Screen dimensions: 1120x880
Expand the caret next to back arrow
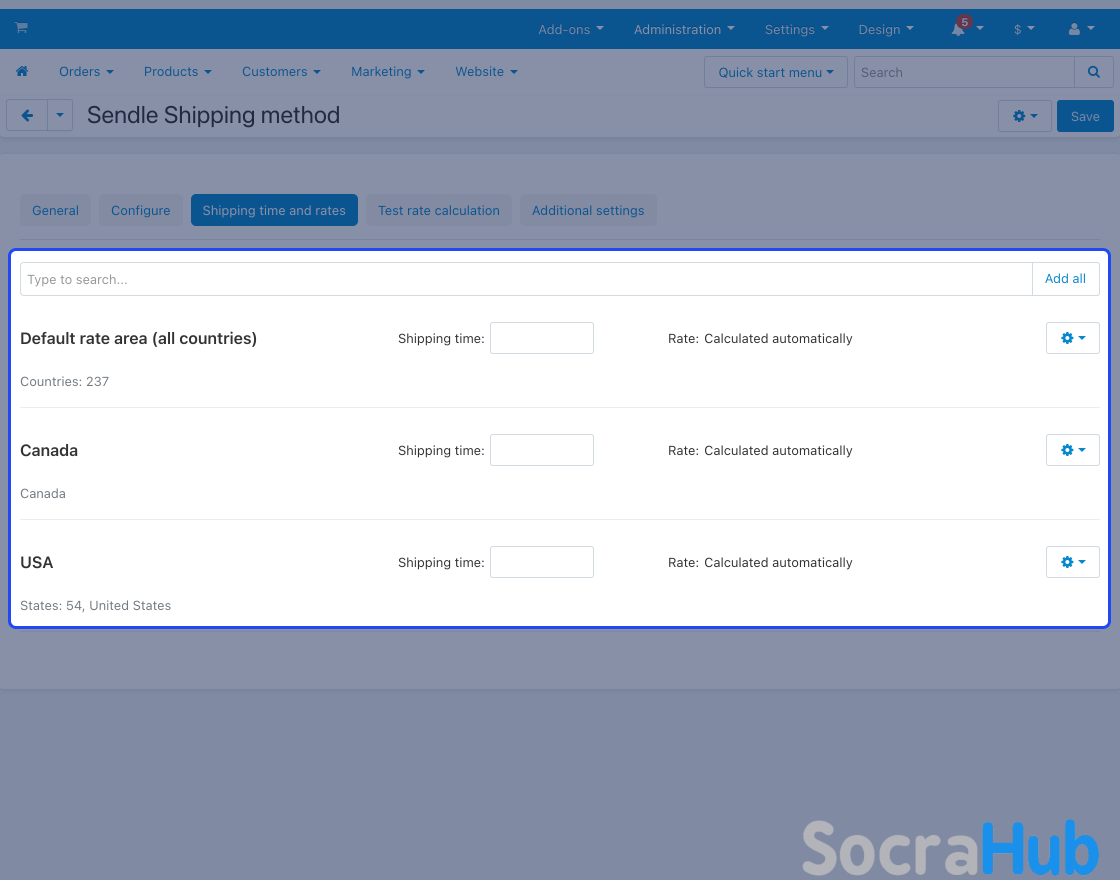pos(60,115)
